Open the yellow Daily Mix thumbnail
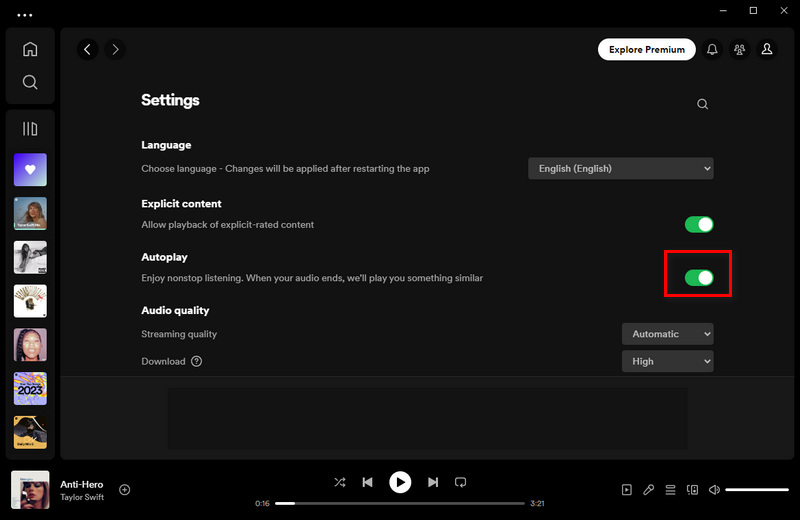The image size is (800, 520). click(x=30, y=432)
